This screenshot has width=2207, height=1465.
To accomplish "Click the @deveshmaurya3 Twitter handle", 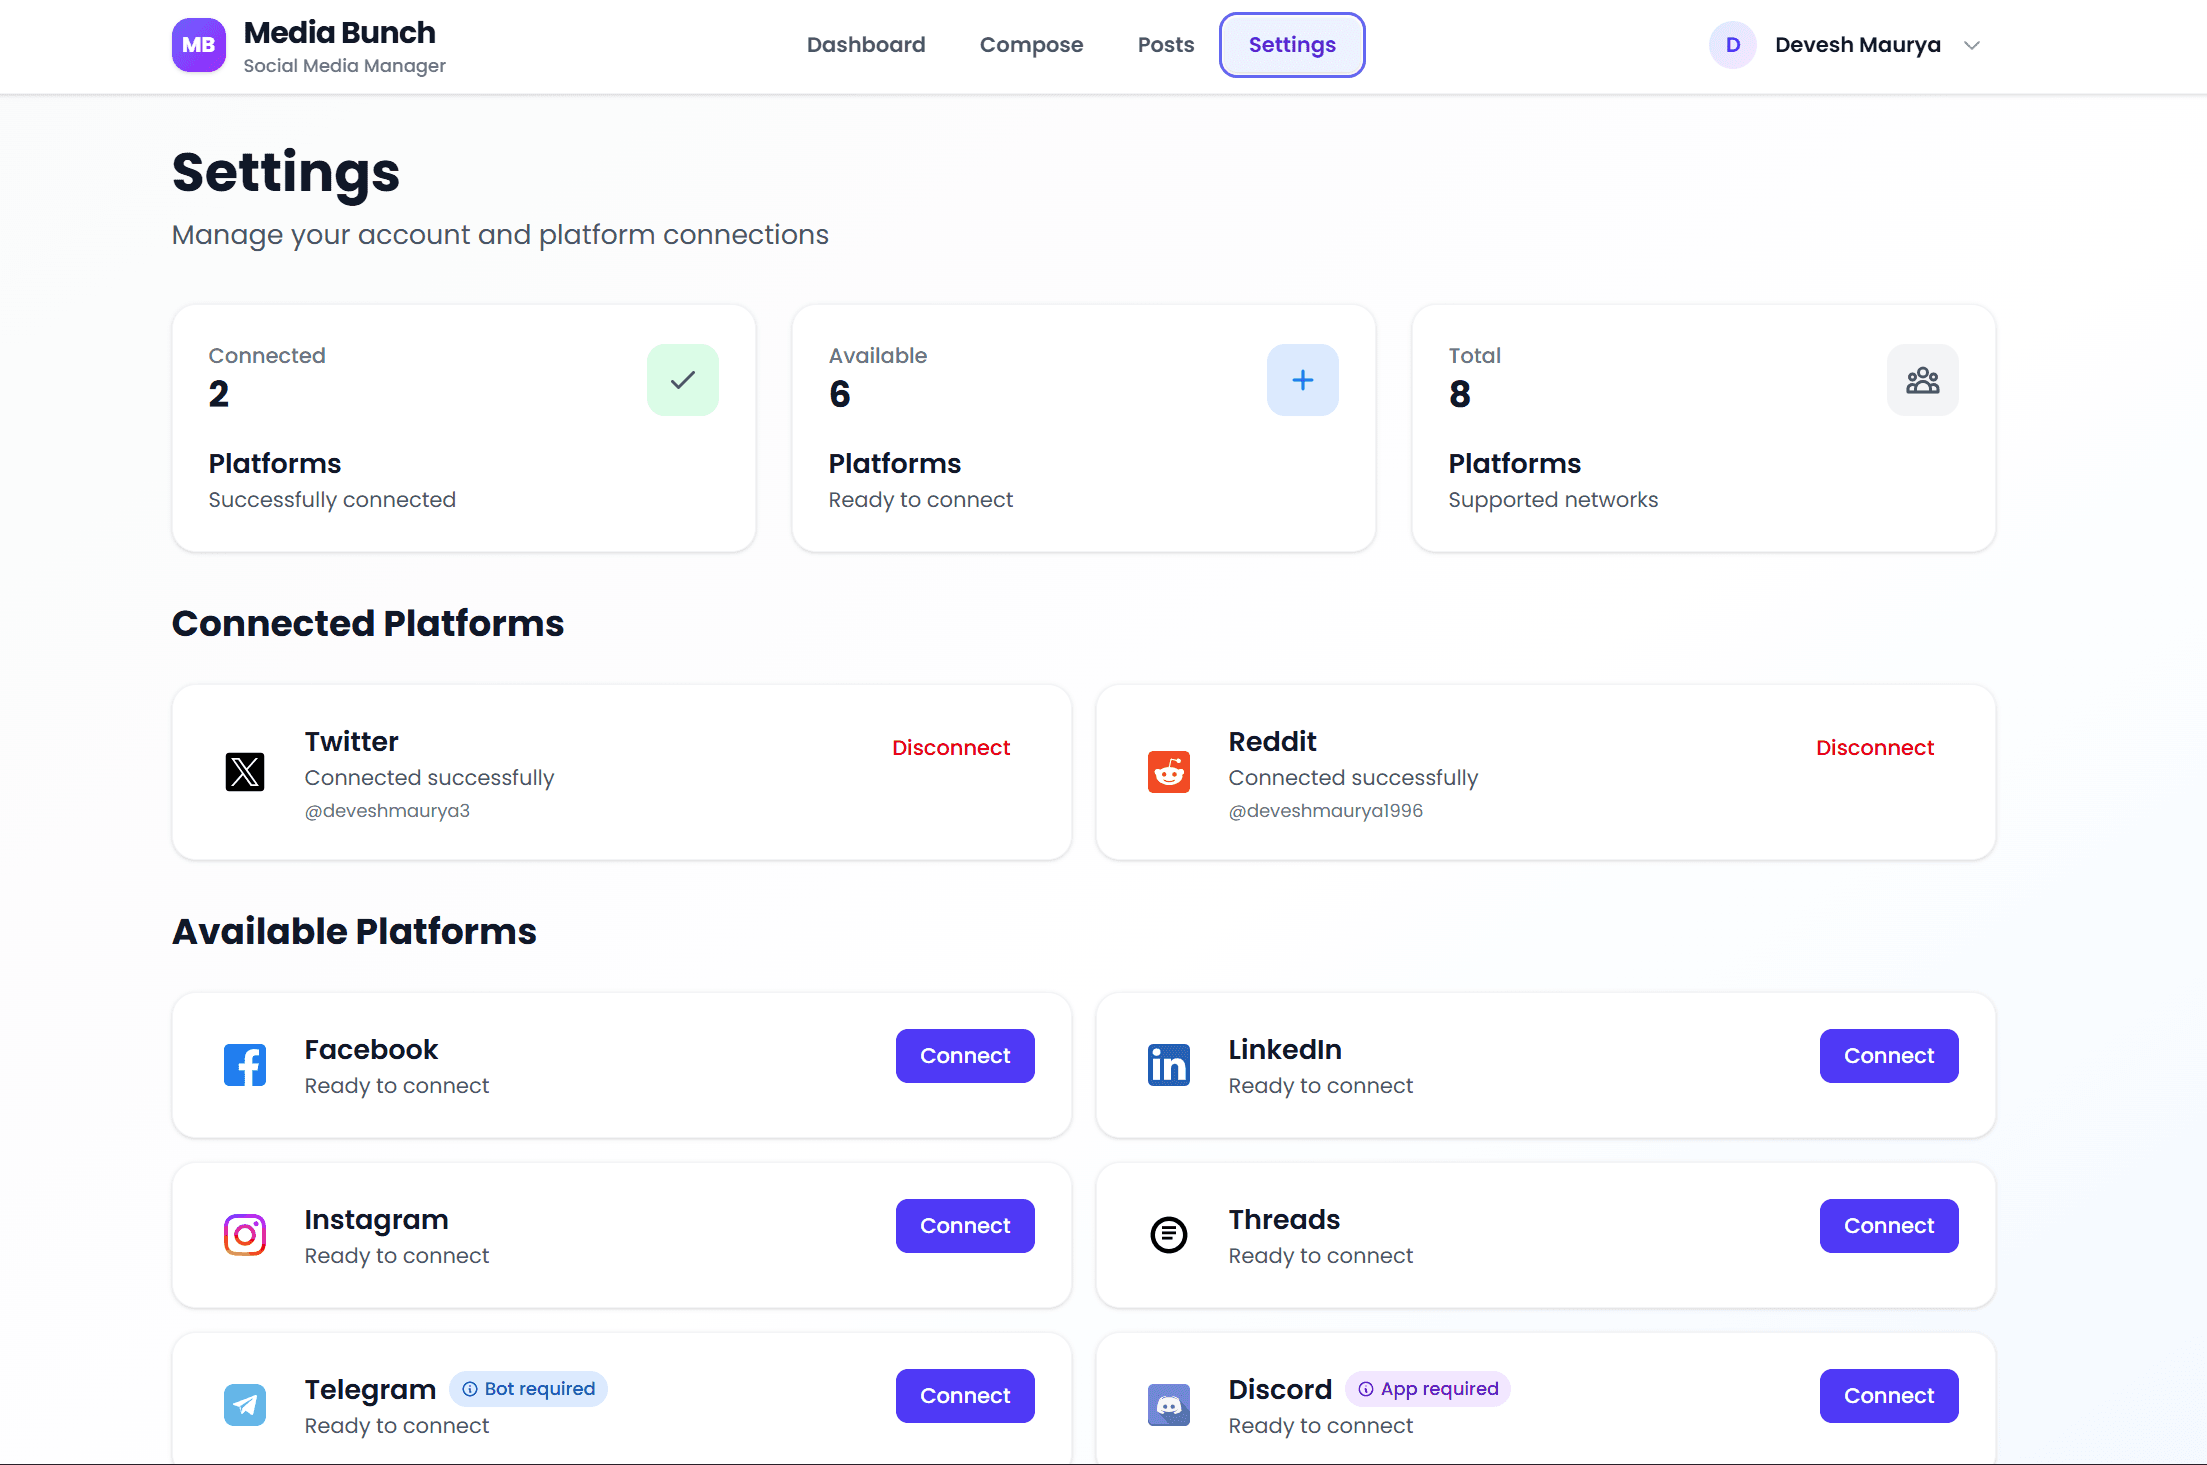I will pos(387,811).
